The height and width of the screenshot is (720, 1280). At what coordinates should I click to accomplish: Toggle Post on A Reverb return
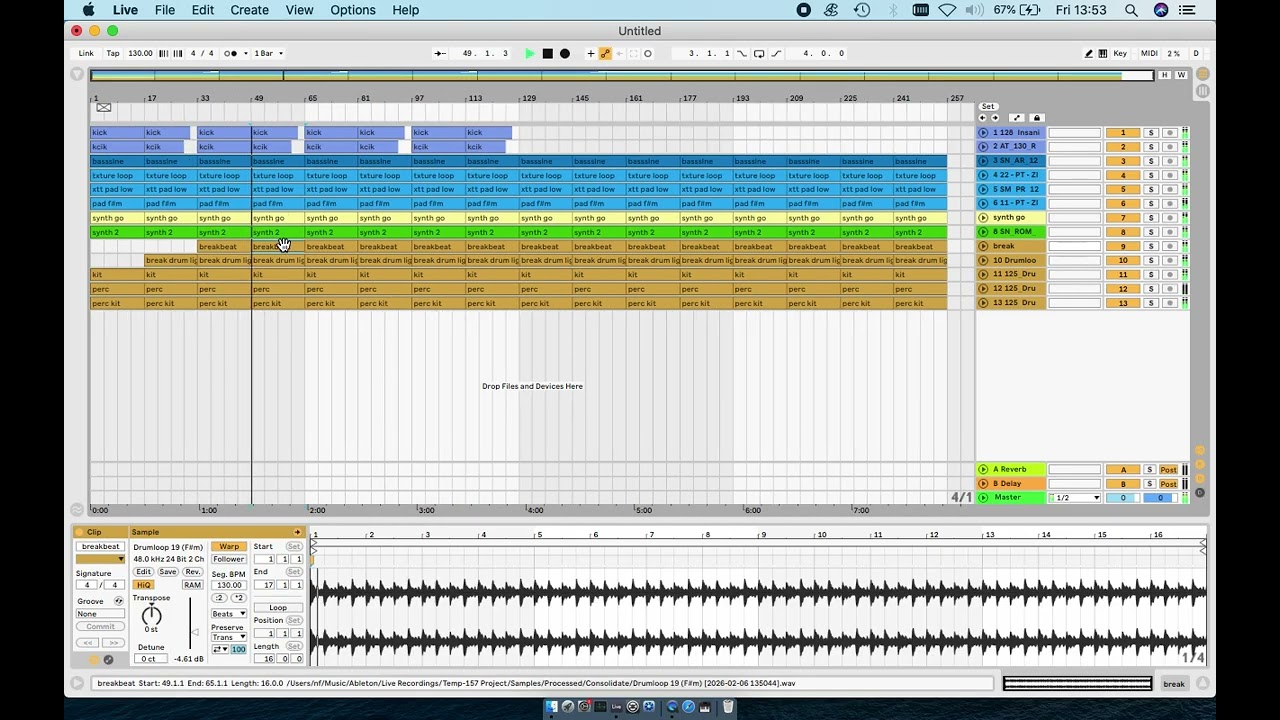point(1168,469)
